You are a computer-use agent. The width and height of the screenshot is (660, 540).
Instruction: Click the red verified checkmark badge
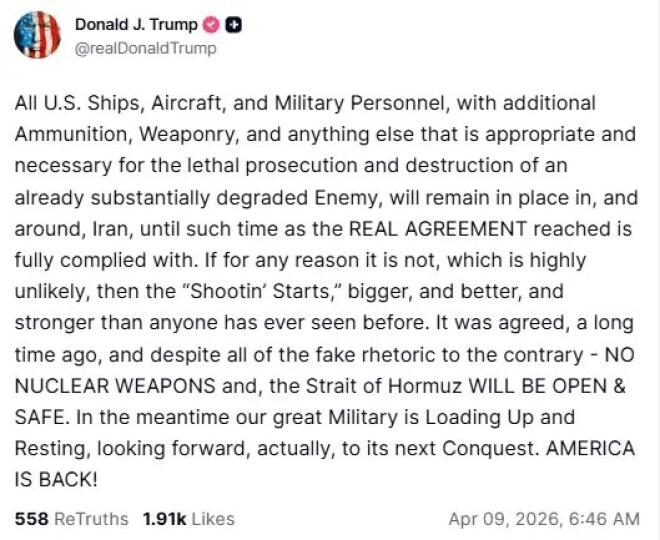[x=211, y=26]
